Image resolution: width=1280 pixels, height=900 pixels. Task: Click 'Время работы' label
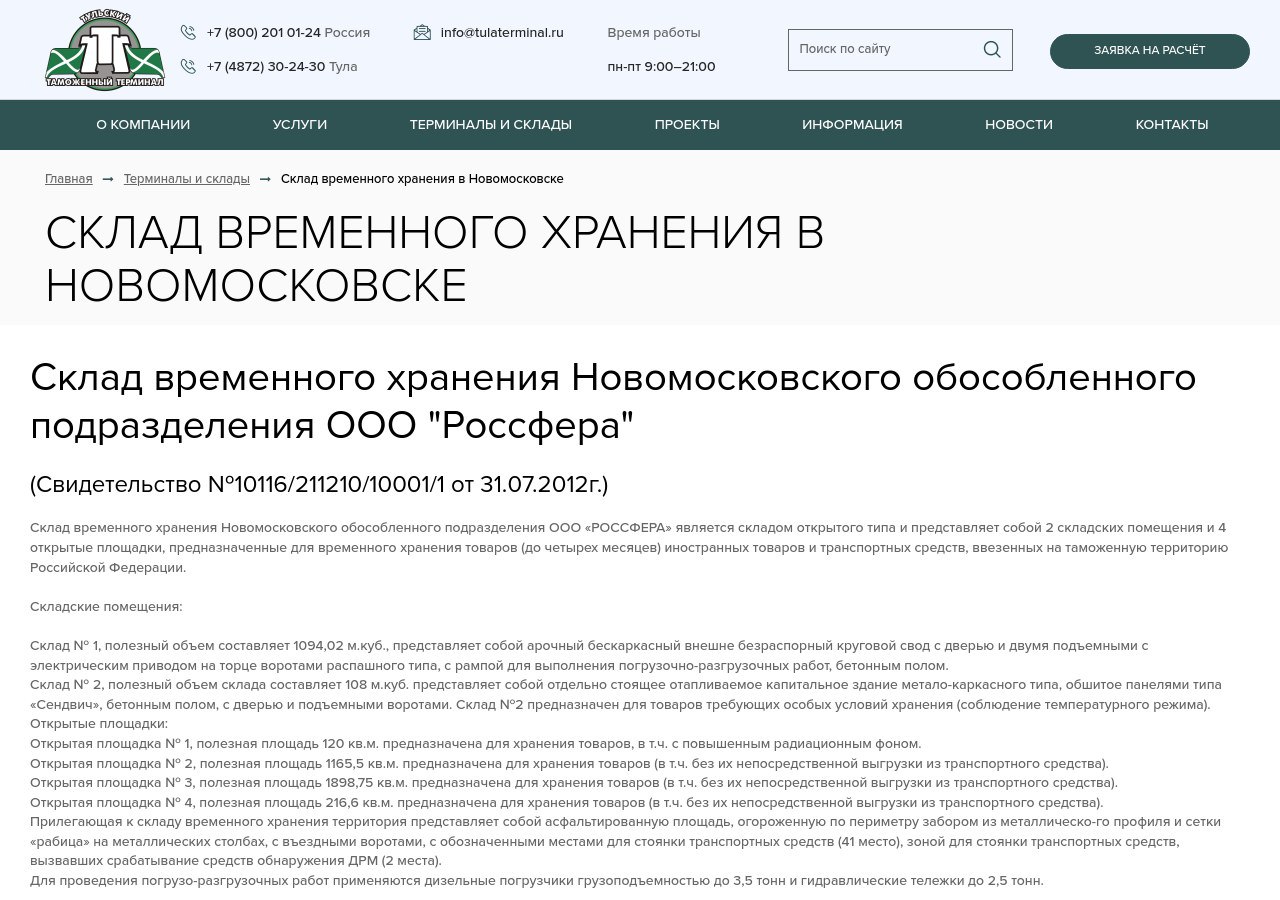654,32
